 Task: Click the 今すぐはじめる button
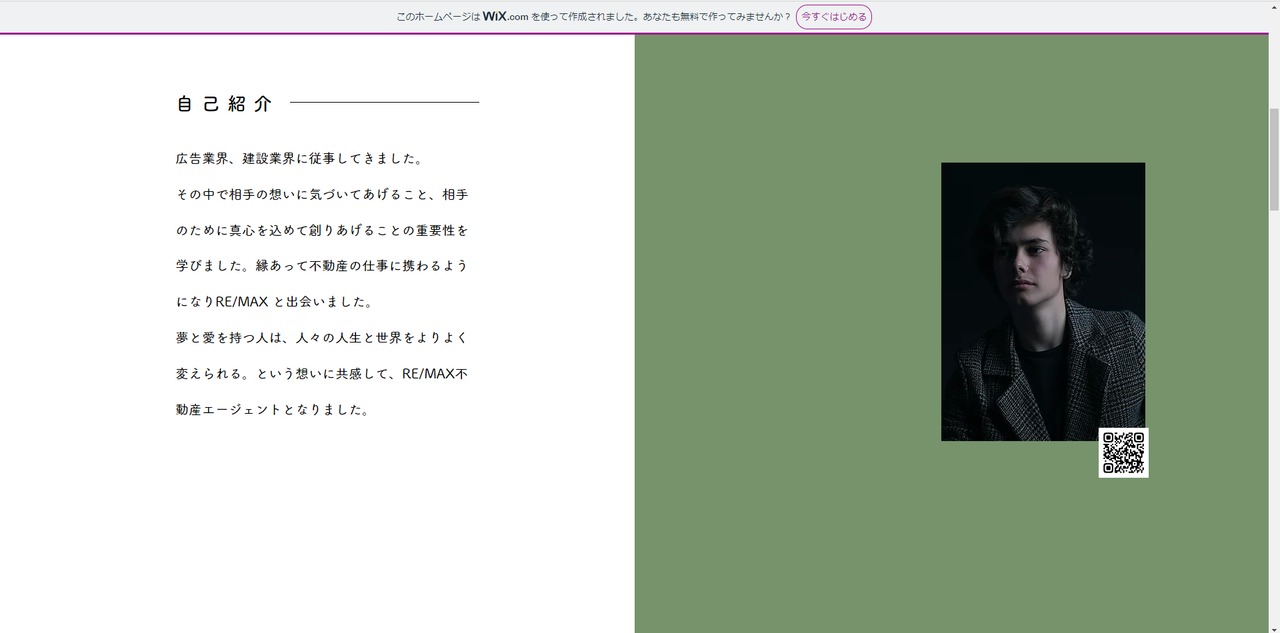(834, 17)
